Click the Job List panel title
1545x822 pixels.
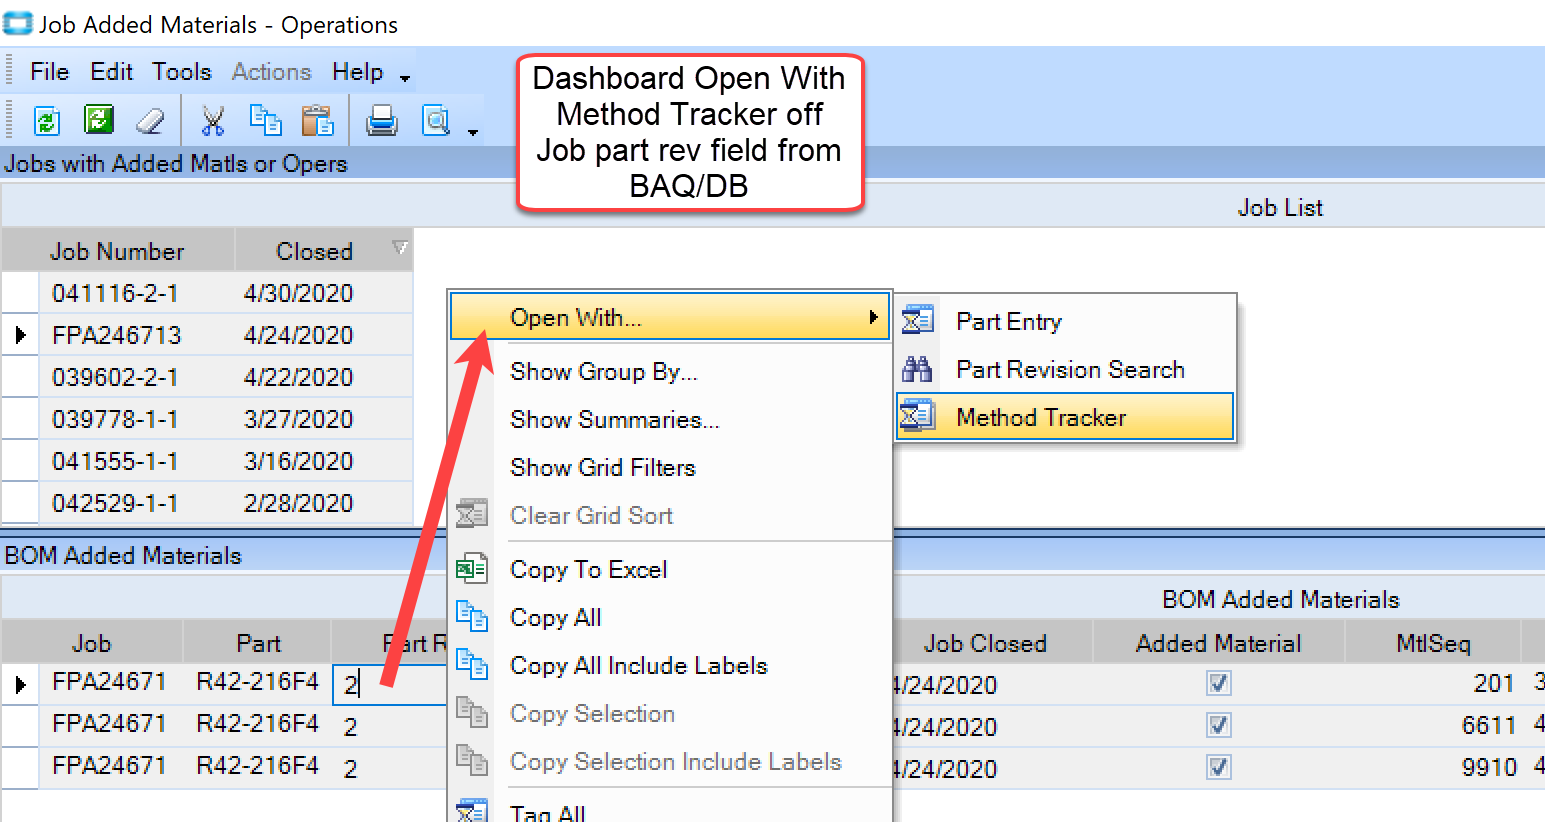tap(1280, 207)
